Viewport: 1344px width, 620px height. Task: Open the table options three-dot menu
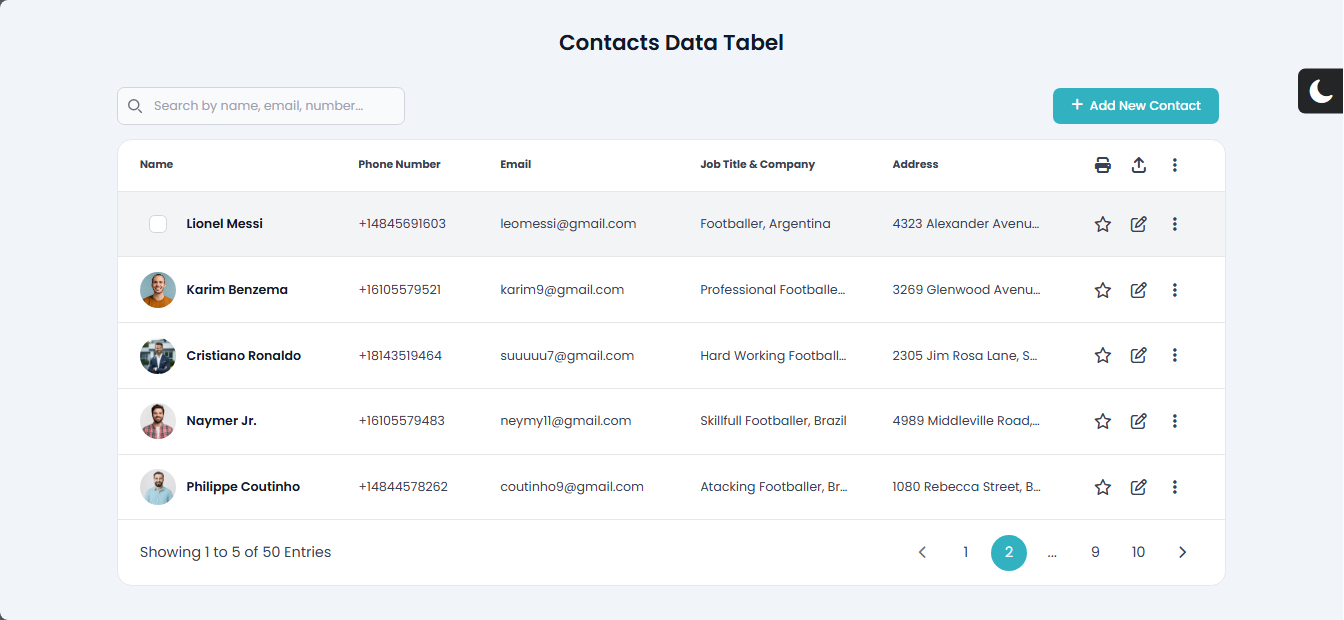[1175, 165]
